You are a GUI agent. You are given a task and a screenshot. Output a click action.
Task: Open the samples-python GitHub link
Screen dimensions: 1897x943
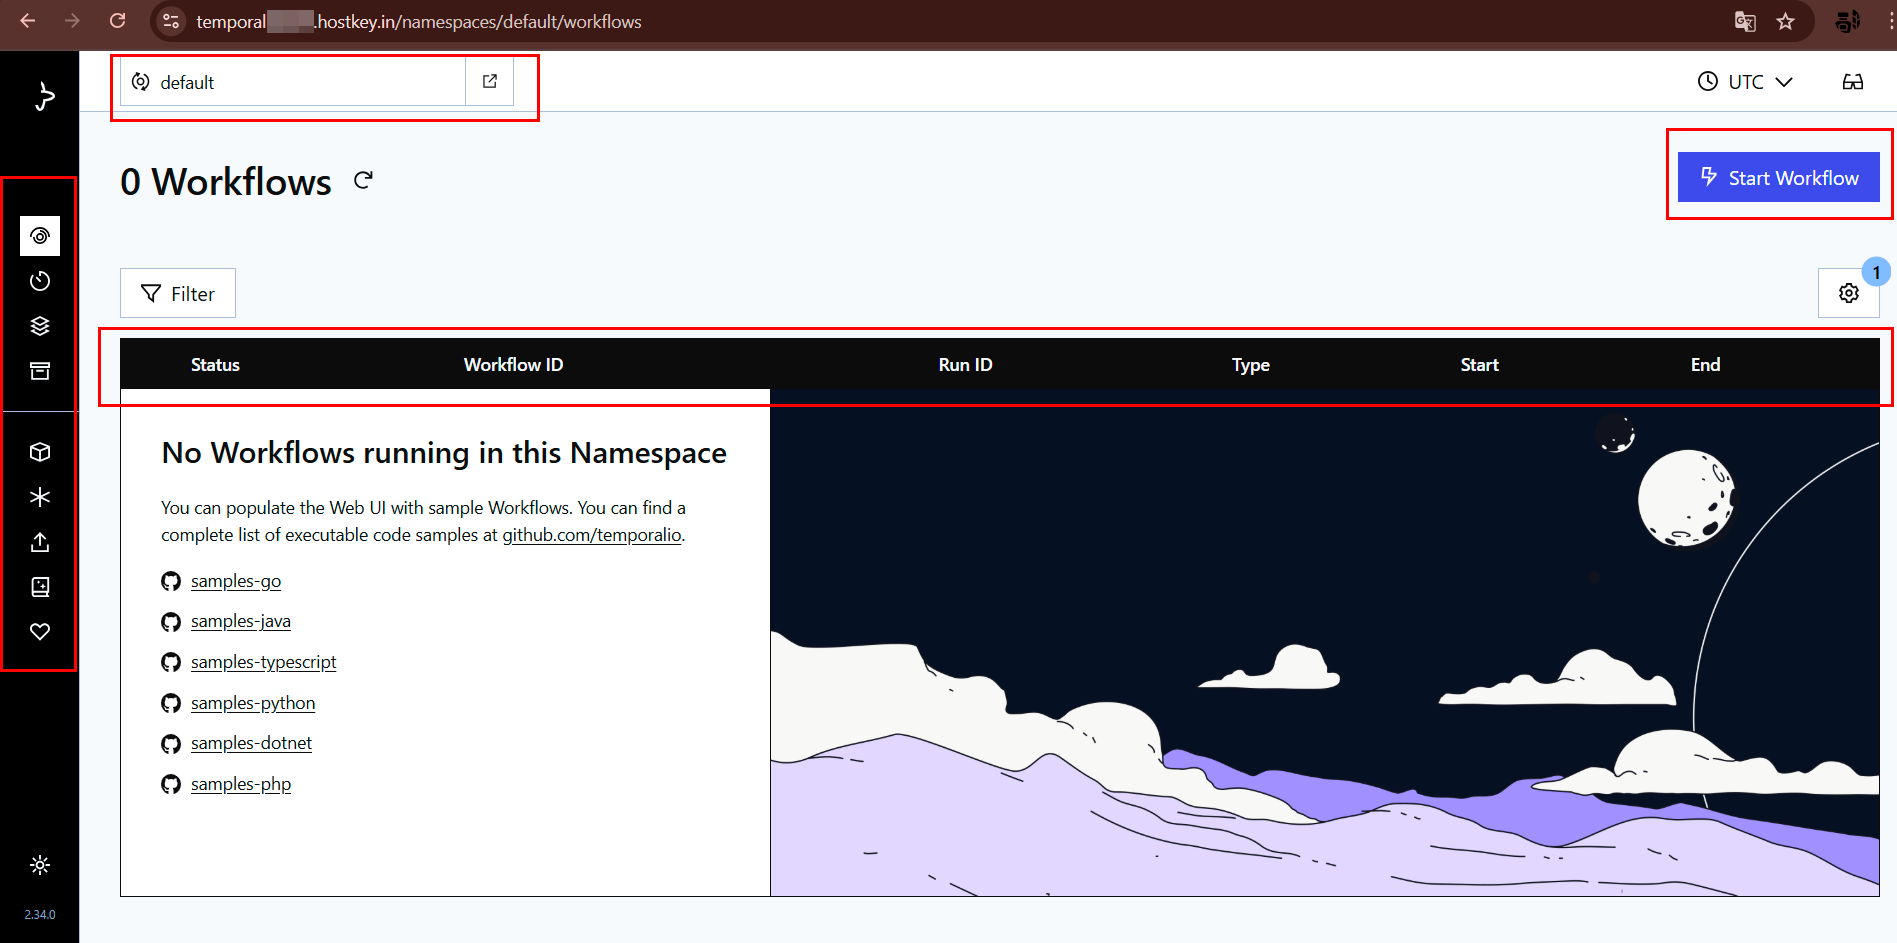[x=253, y=703]
